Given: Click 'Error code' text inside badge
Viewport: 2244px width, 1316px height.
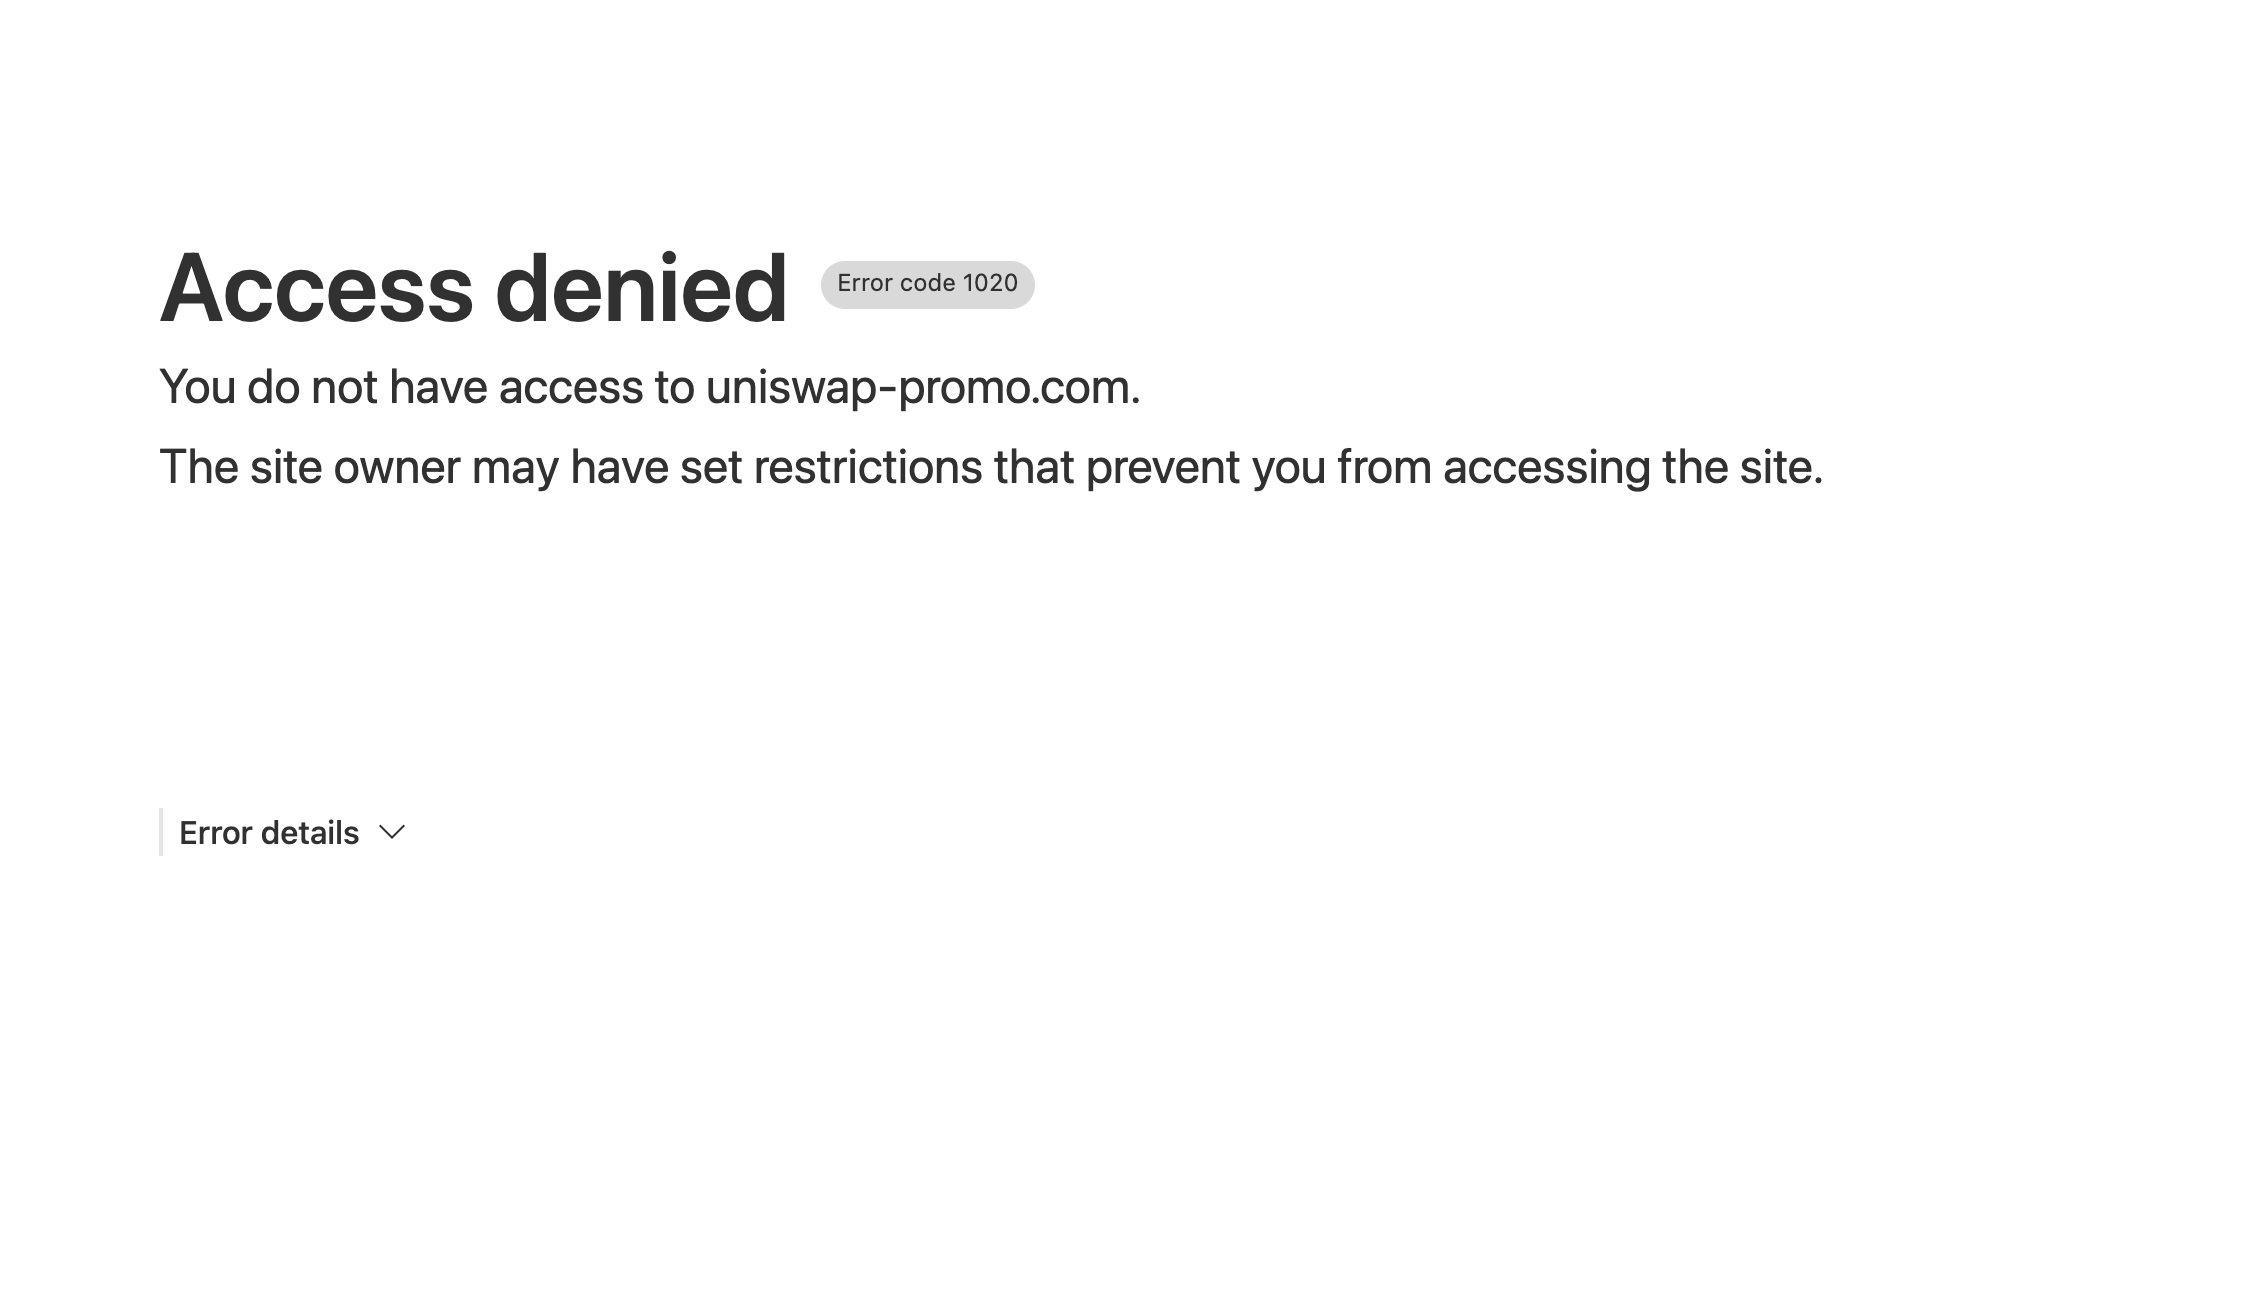Looking at the screenshot, I should coord(896,284).
